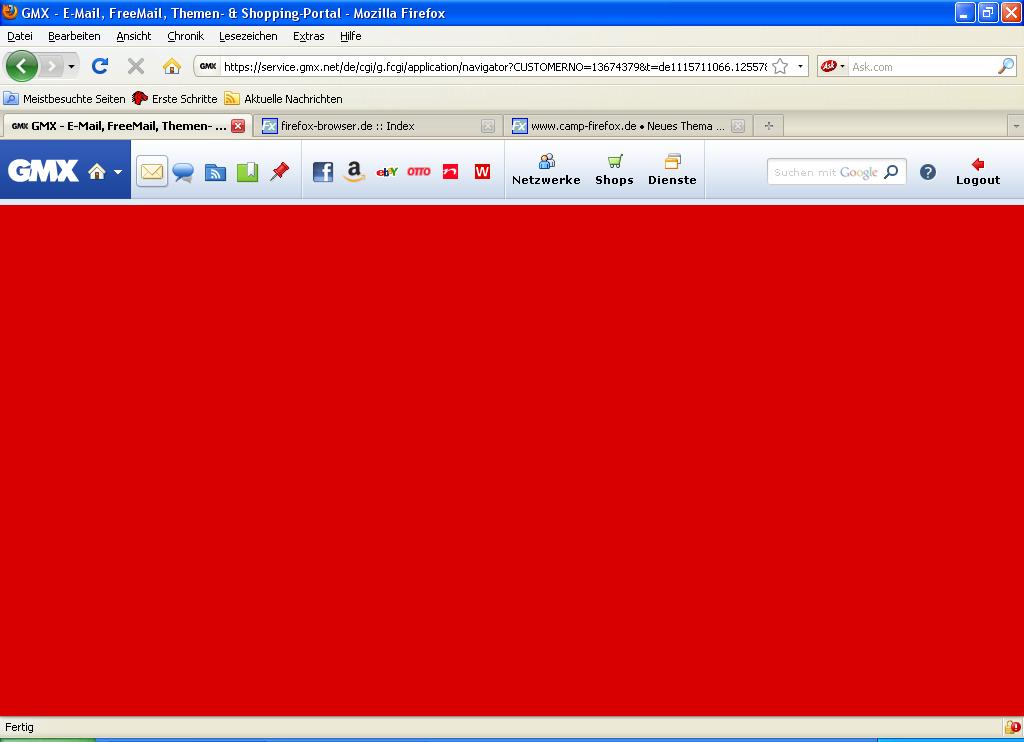This screenshot has height=742, width=1024.
Task: Expand the GMX home dropdown arrow
Action: (x=118, y=172)
